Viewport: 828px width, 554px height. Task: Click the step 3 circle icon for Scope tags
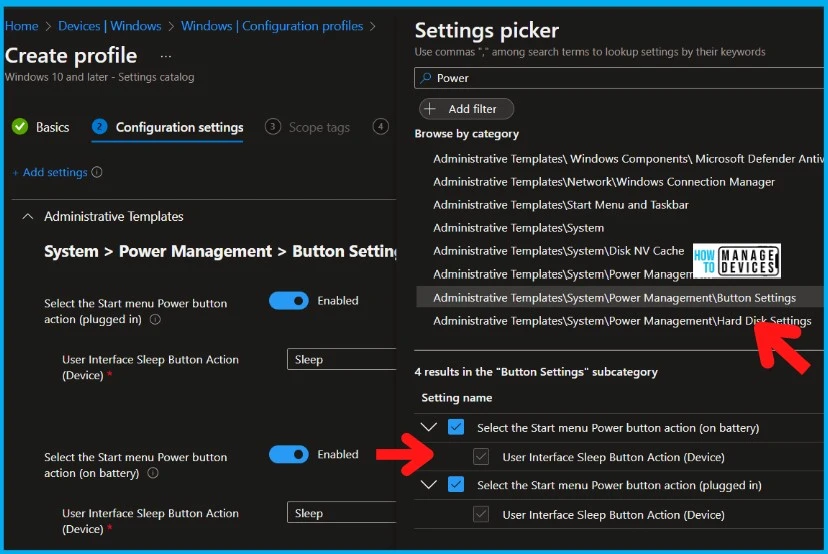click(272, 127)
